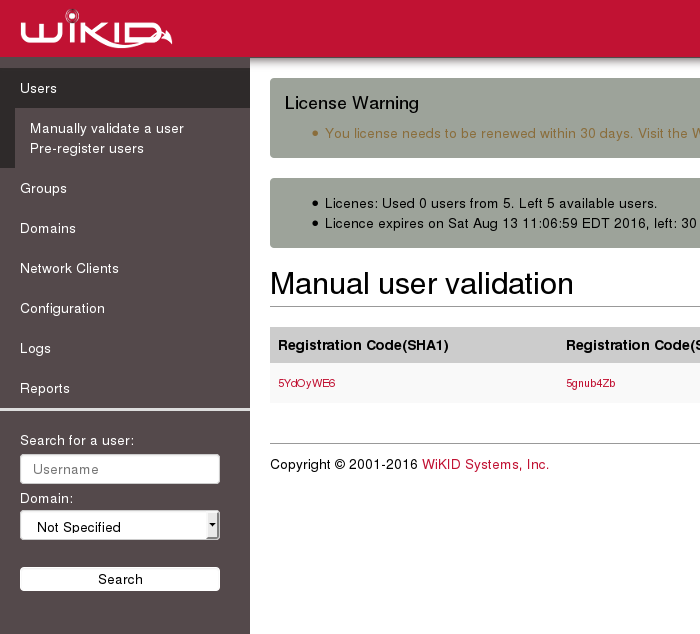
Task: Go to Groups in sidebar
Action: coord(43,188)
